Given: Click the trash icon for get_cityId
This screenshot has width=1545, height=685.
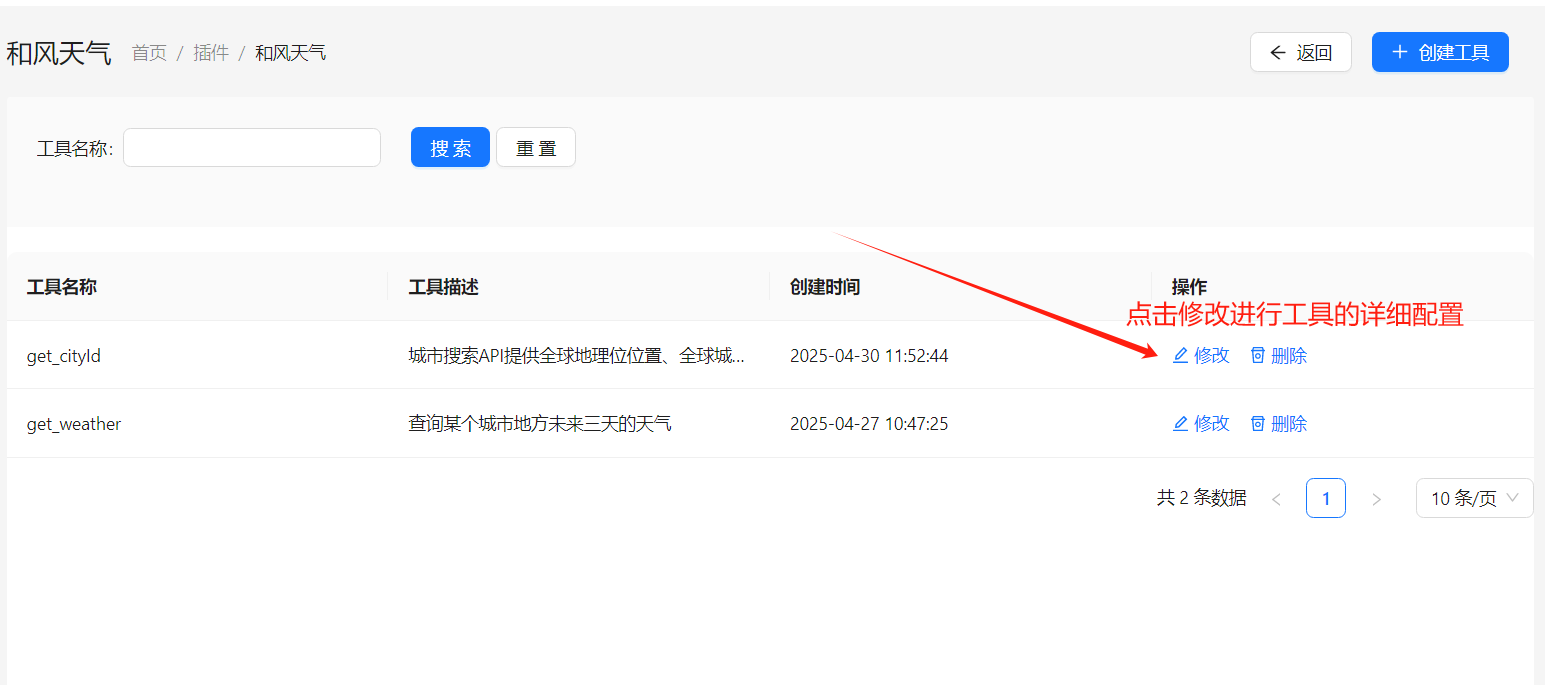Looking at the screenshot, I should point(1258,356).
